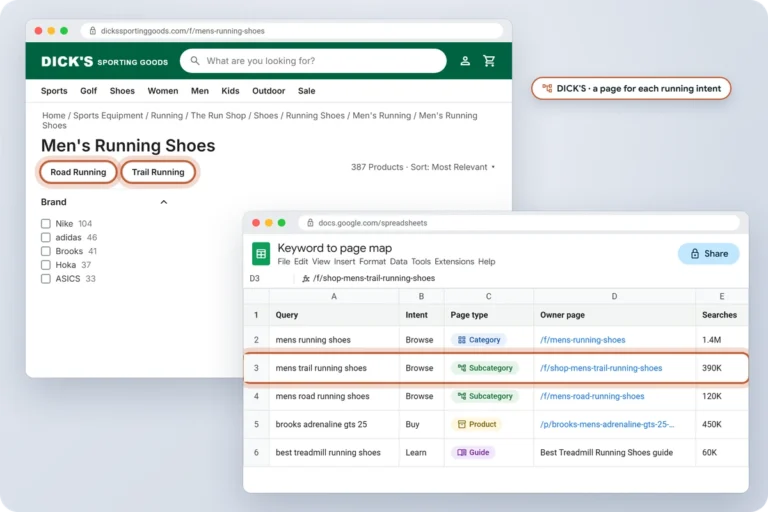Open the Kids navigation menu

pyautogui.click(x=230, y=91)
